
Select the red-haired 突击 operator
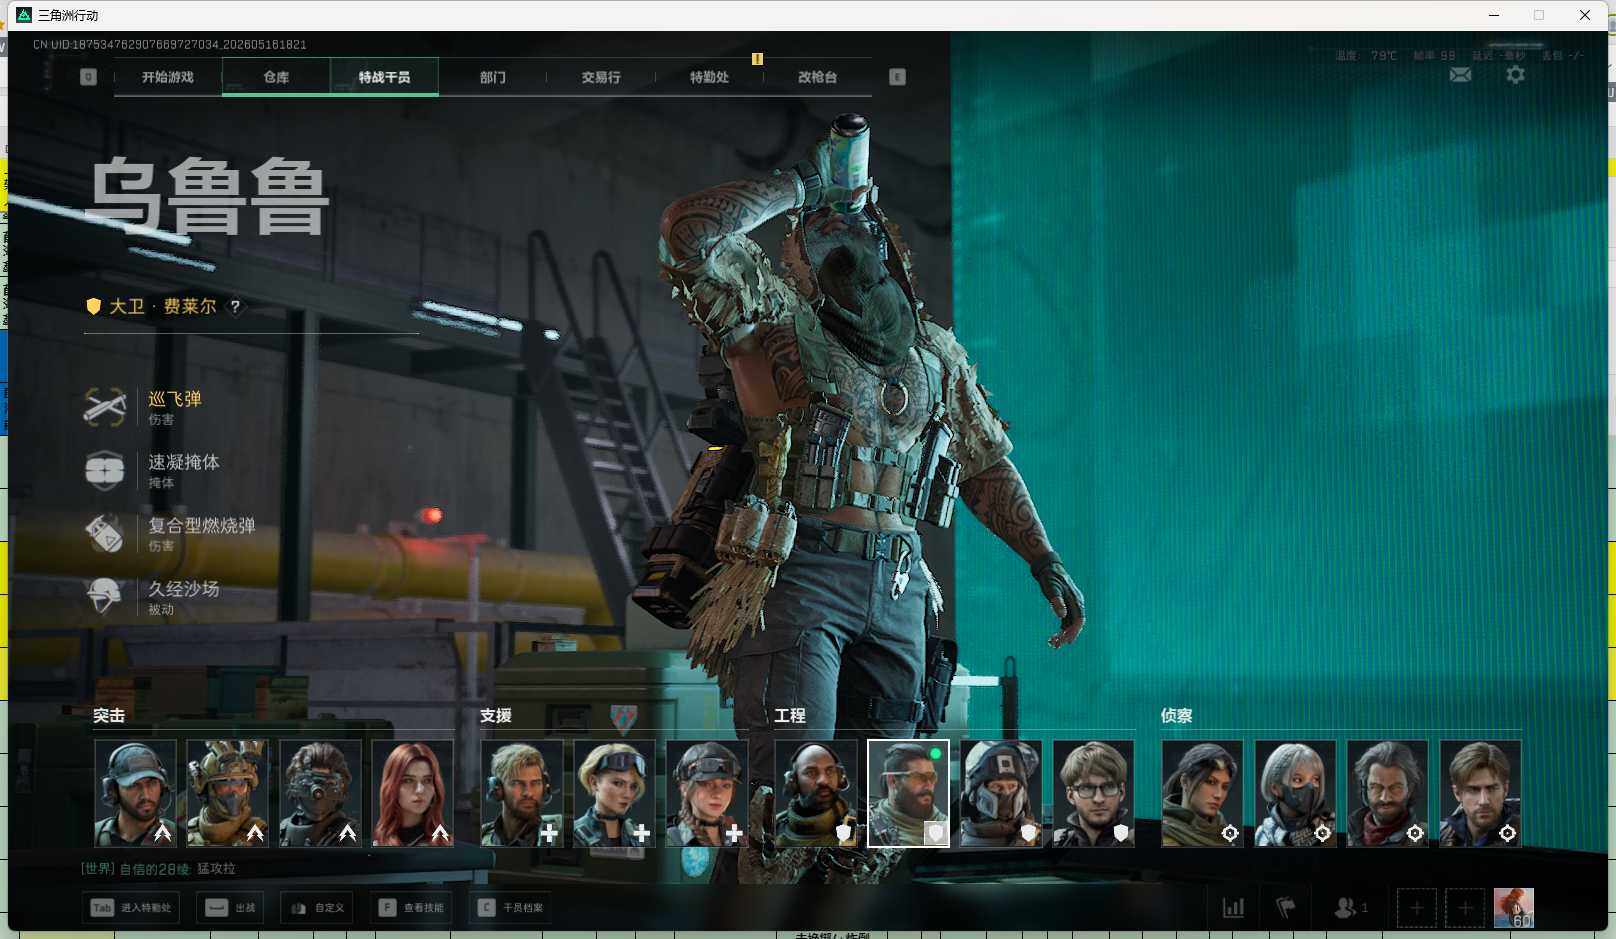[412, 793]
